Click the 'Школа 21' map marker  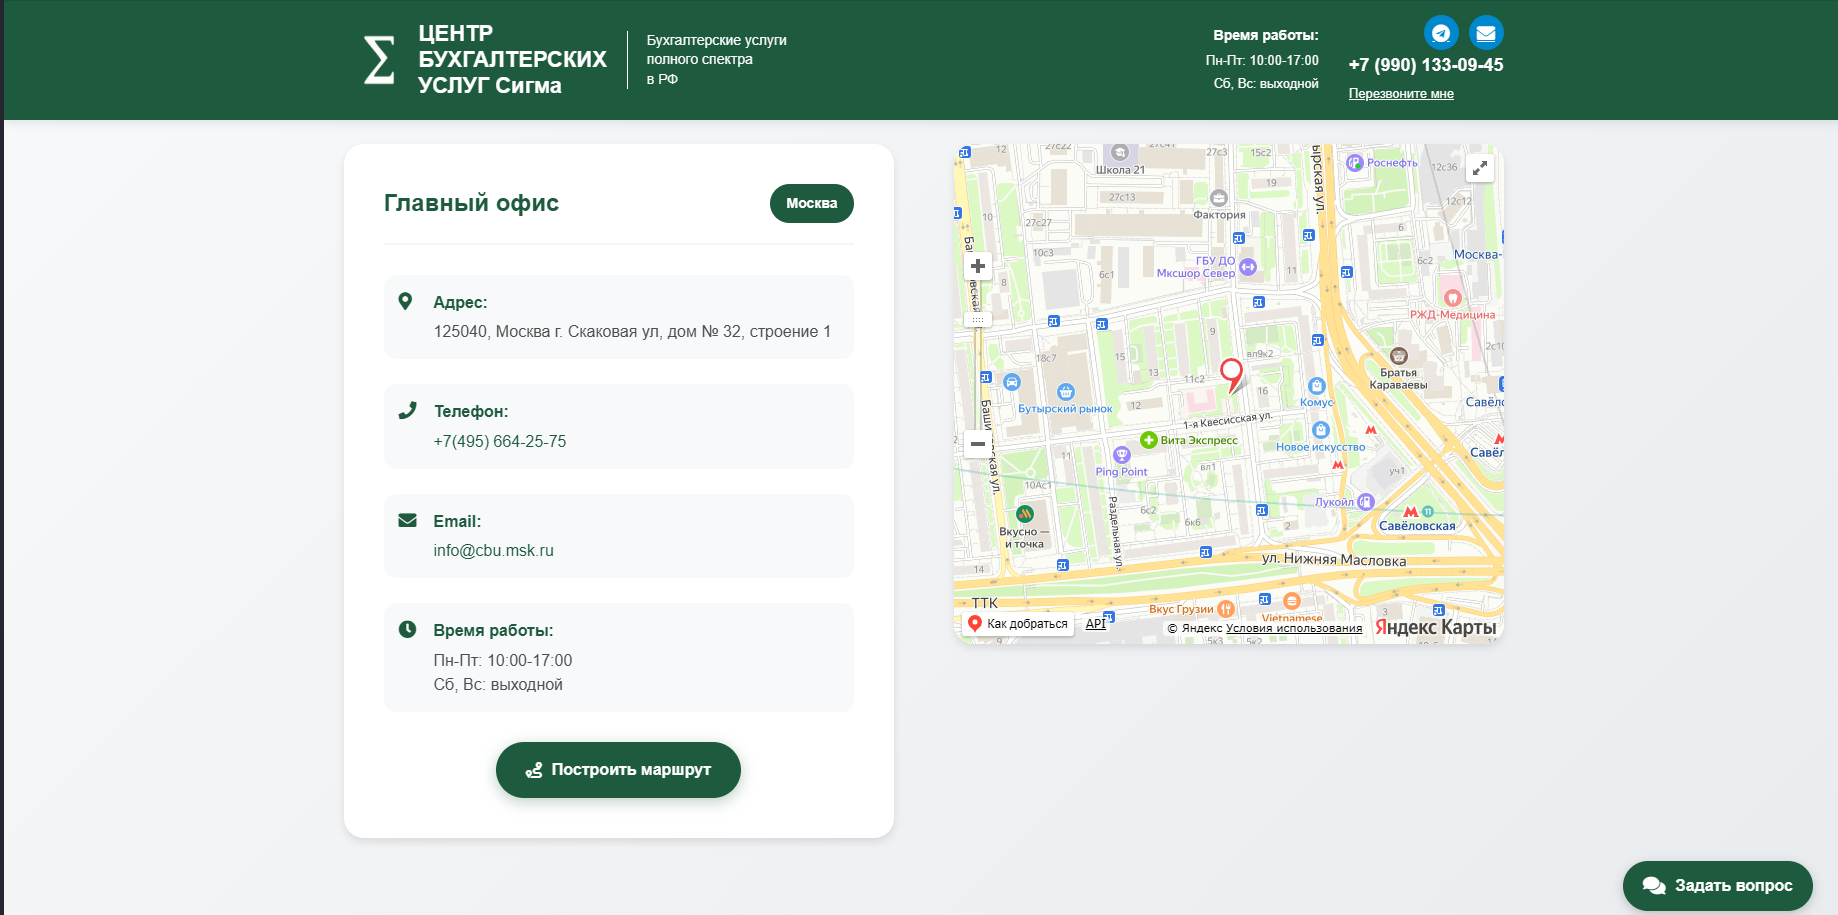coord(1120,153)
